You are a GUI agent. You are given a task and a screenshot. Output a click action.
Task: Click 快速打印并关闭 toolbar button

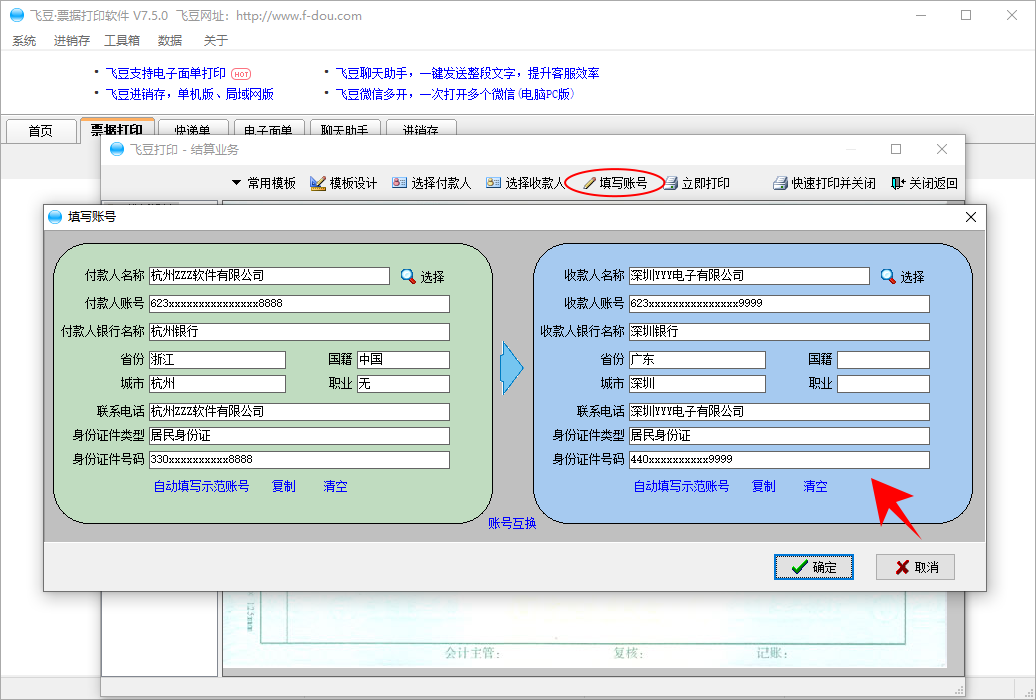tap(824, 183)
